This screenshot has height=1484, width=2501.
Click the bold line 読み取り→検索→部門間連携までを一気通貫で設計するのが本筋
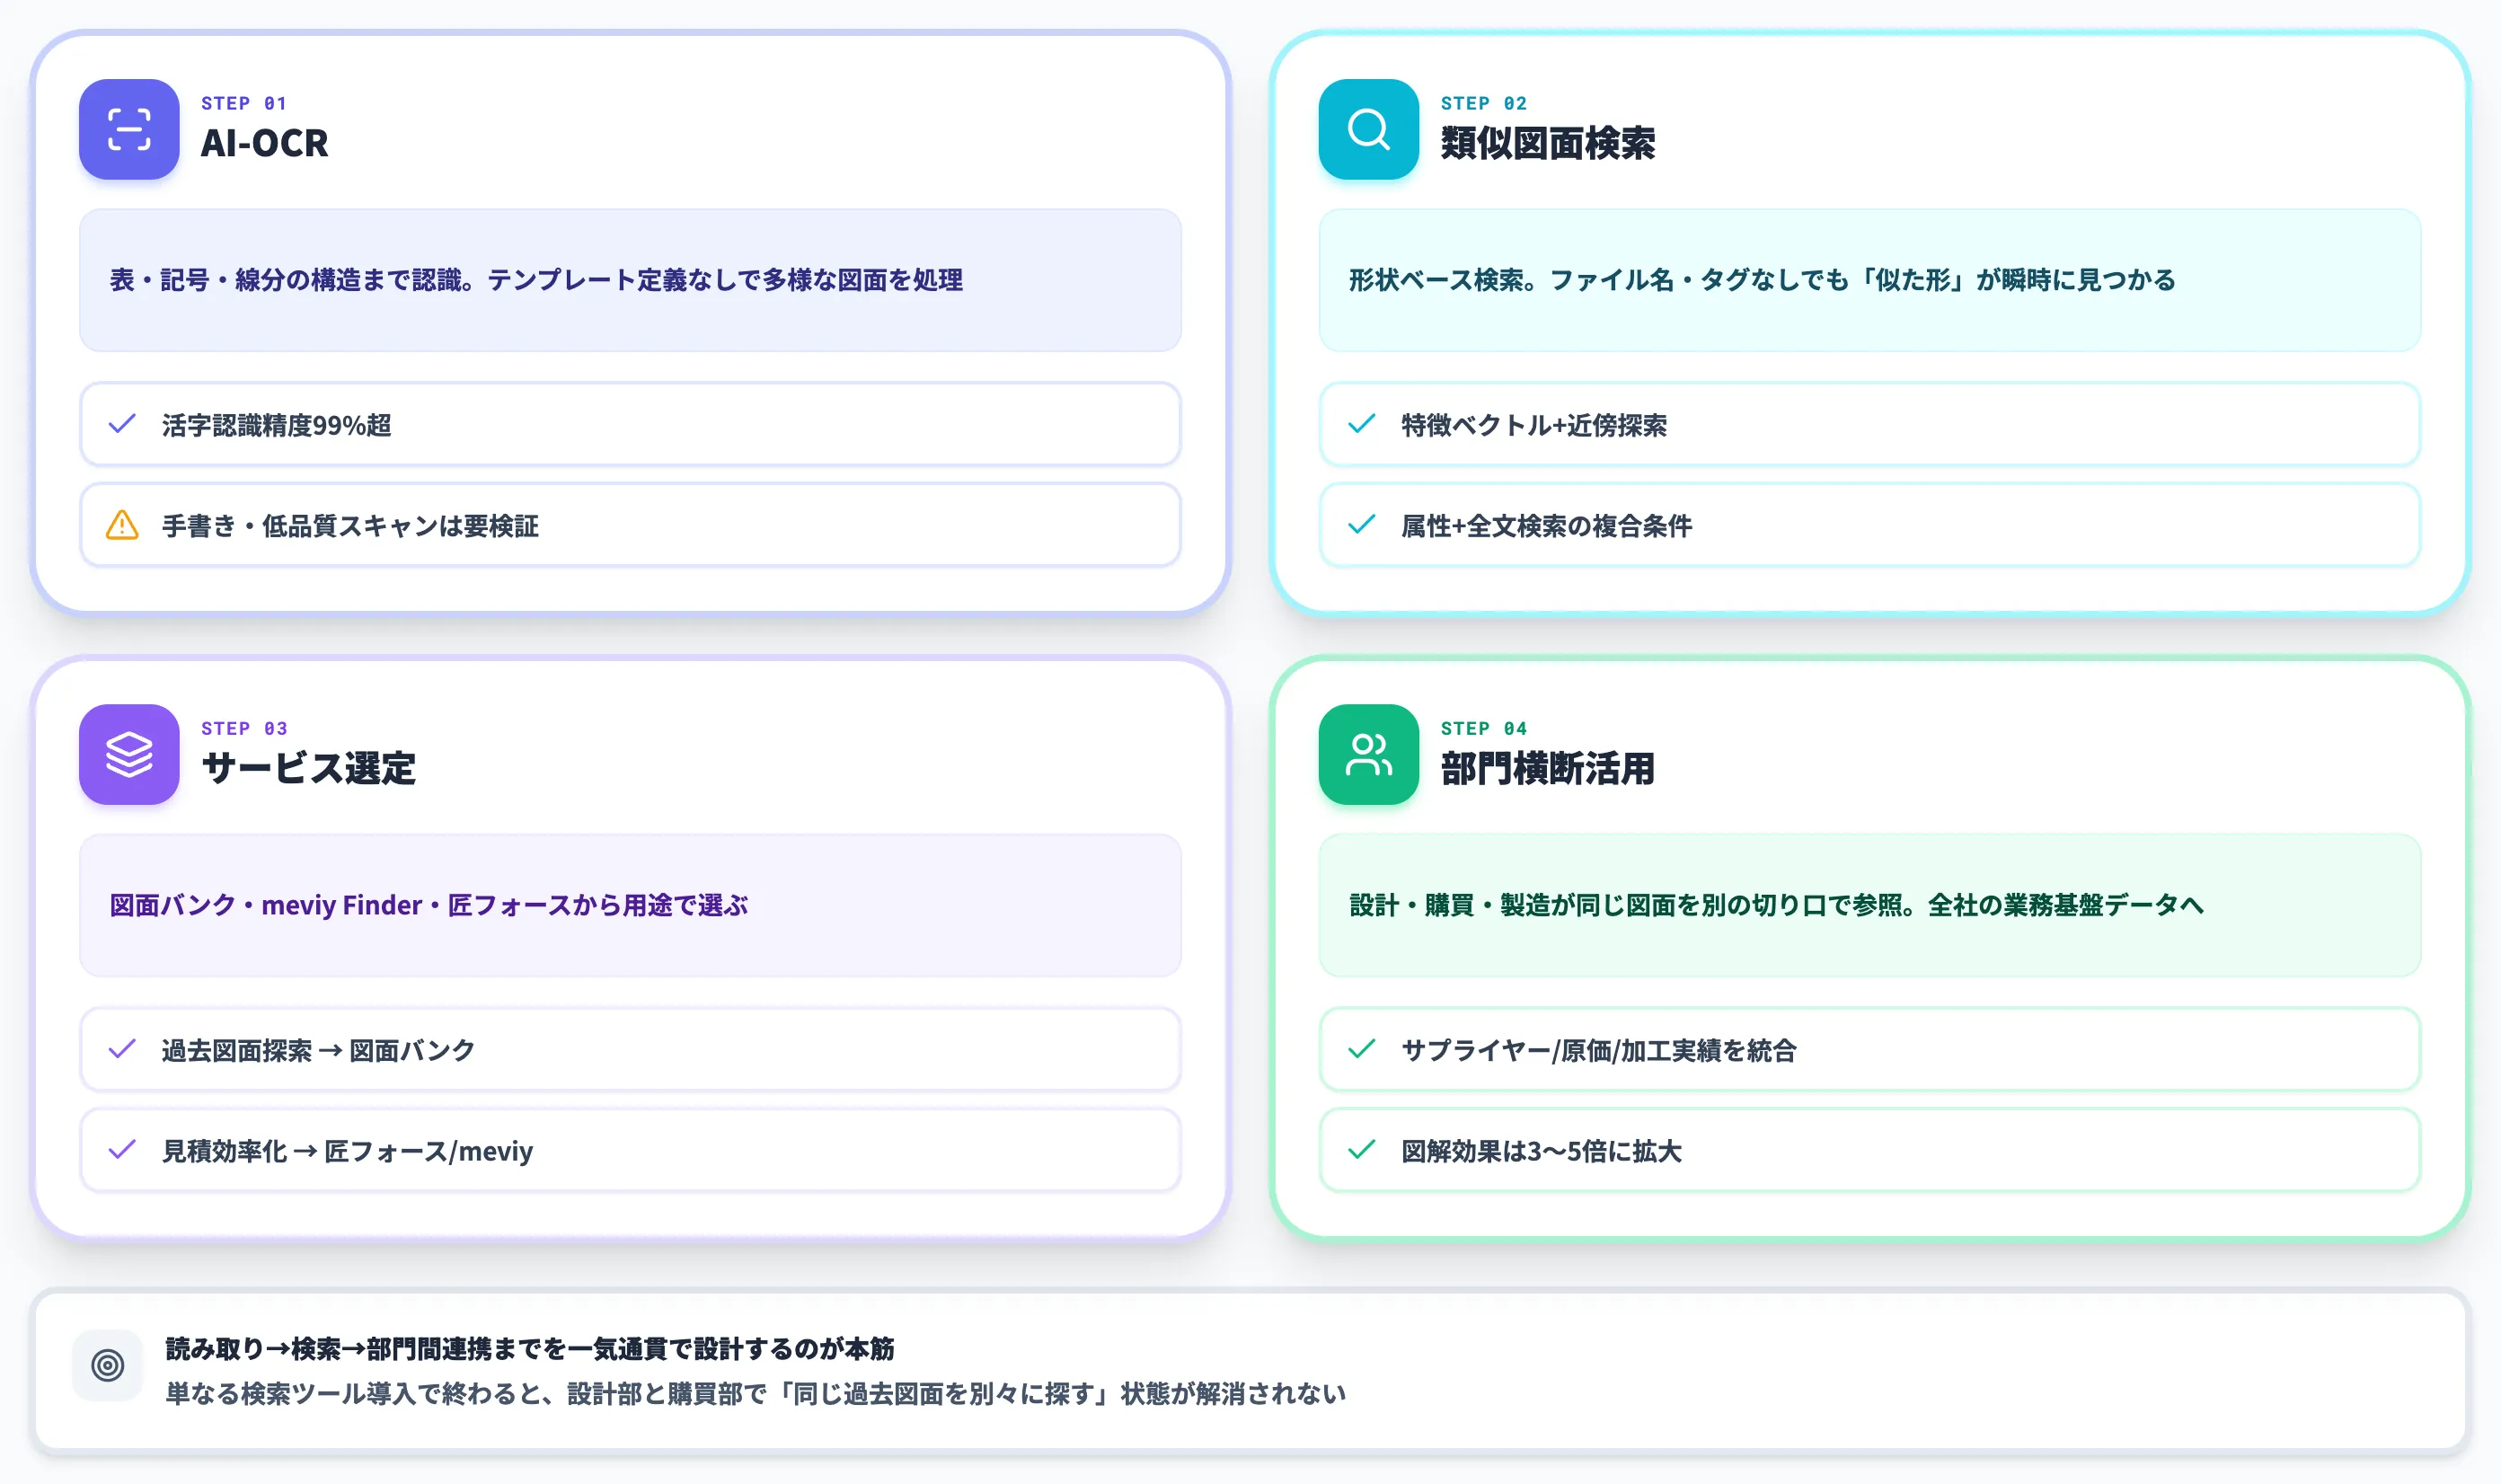tap(530, 1349)
